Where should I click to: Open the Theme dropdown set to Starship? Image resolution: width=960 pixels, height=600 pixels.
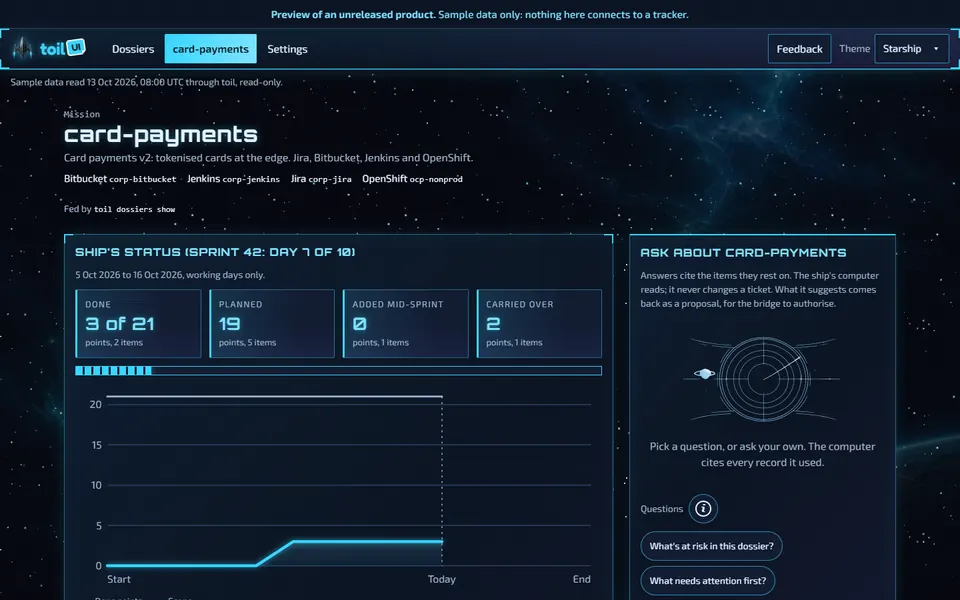click(912, 49)
